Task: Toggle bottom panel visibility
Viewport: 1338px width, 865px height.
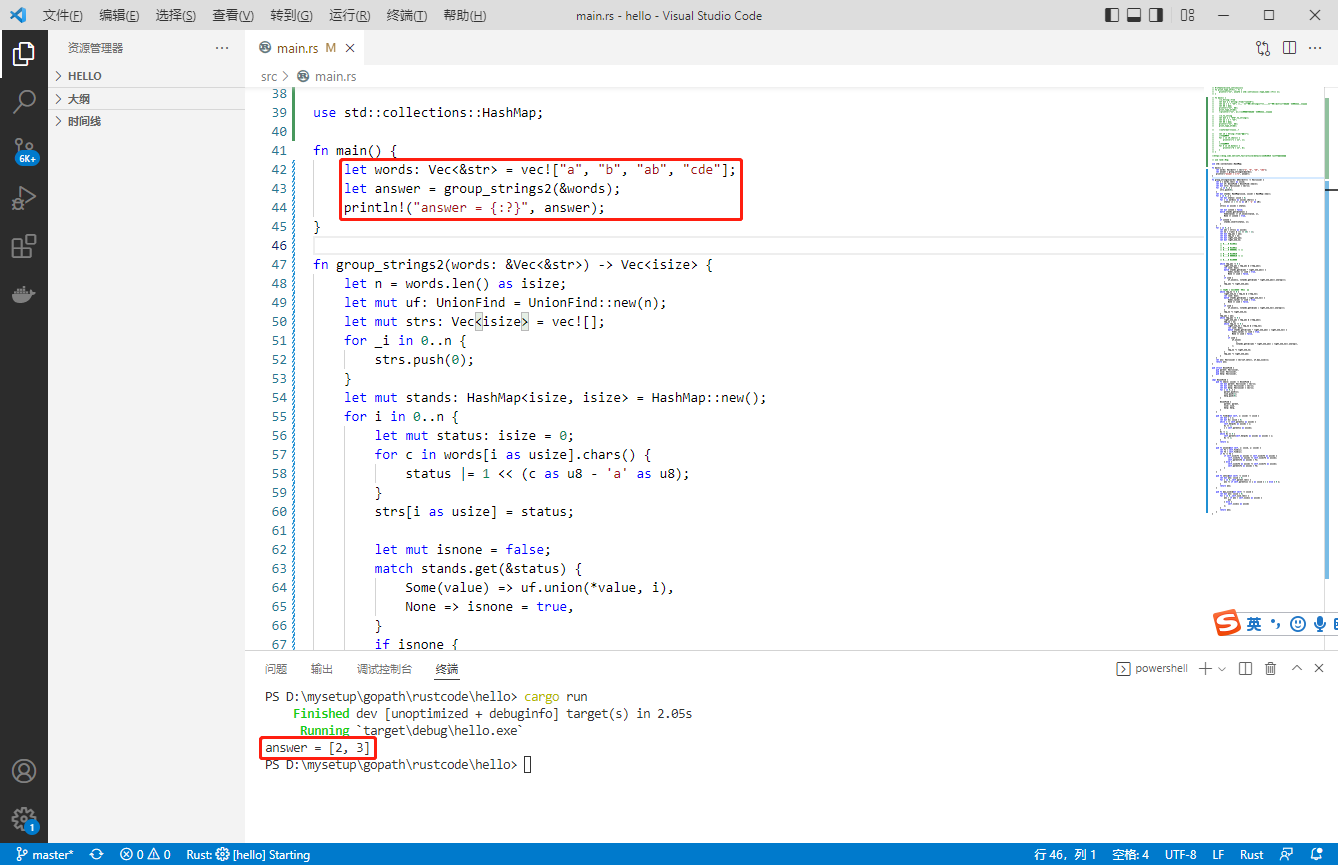Action: (x=1134, y=15)
